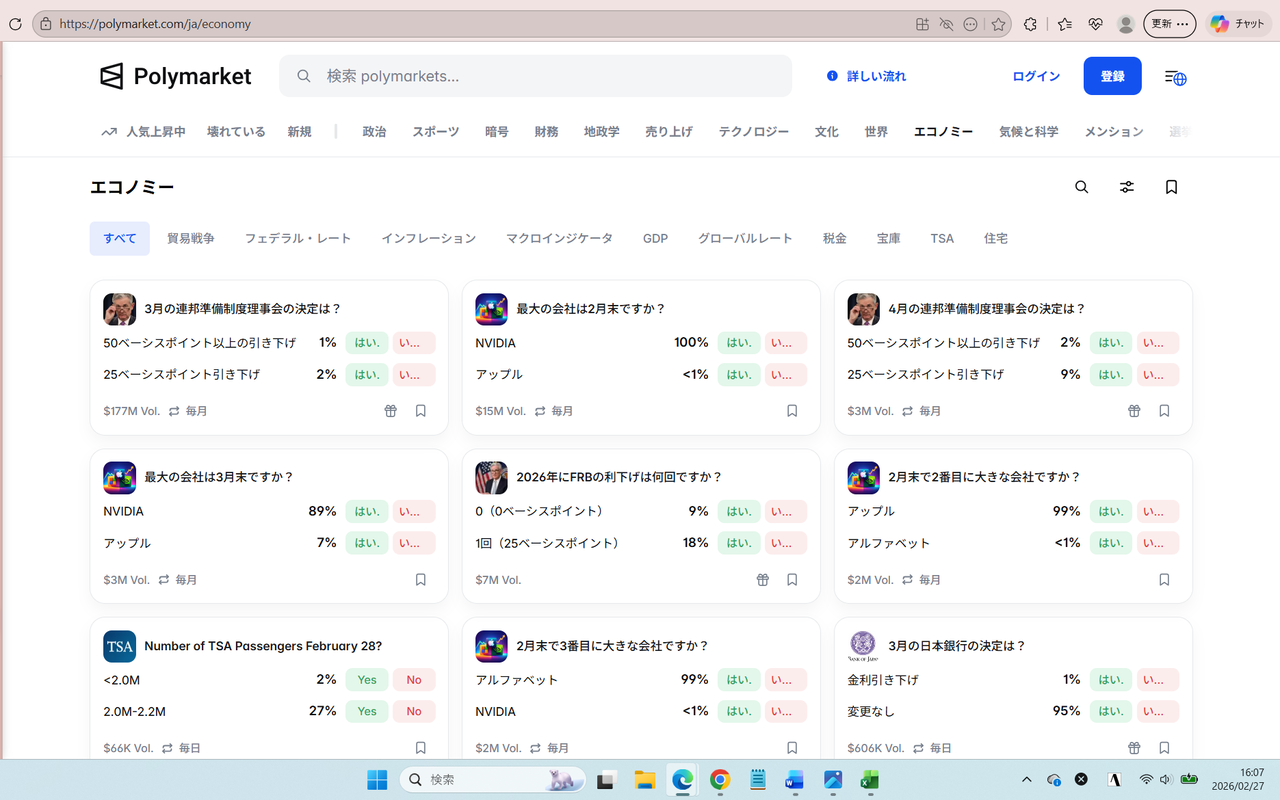
Task: Bookmark the 3月の連邦準備制度理事会の決定は？ card
Action: pyautogui.click(x=421, y=411)
